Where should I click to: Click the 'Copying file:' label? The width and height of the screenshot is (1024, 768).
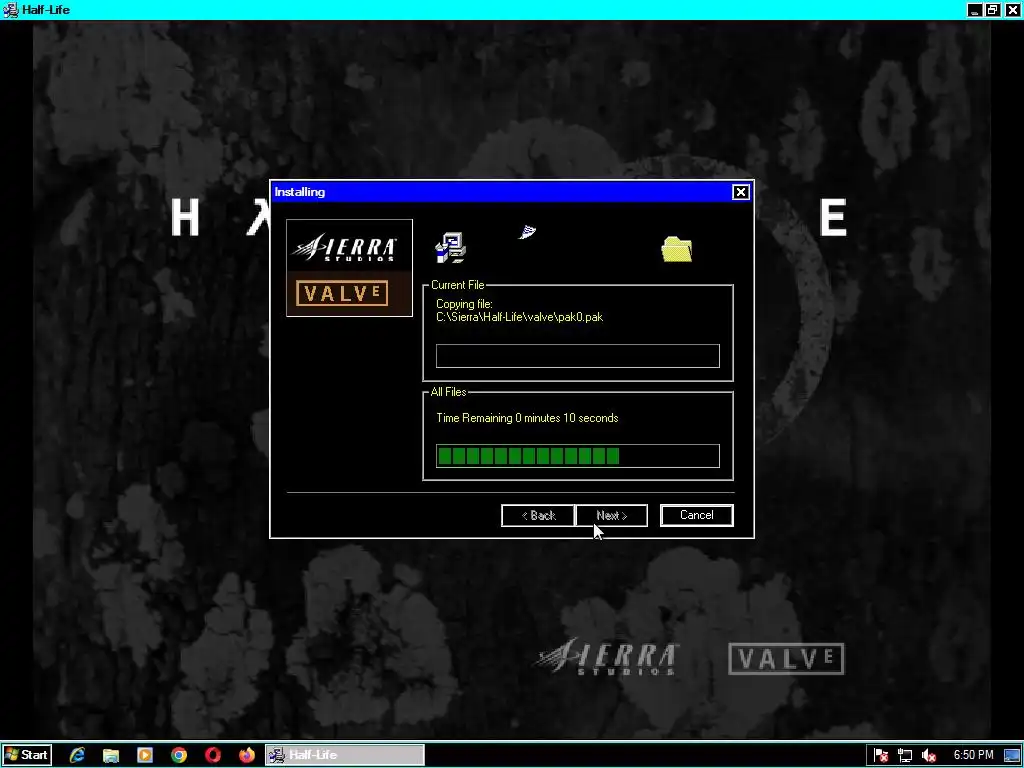click(464, 304)
